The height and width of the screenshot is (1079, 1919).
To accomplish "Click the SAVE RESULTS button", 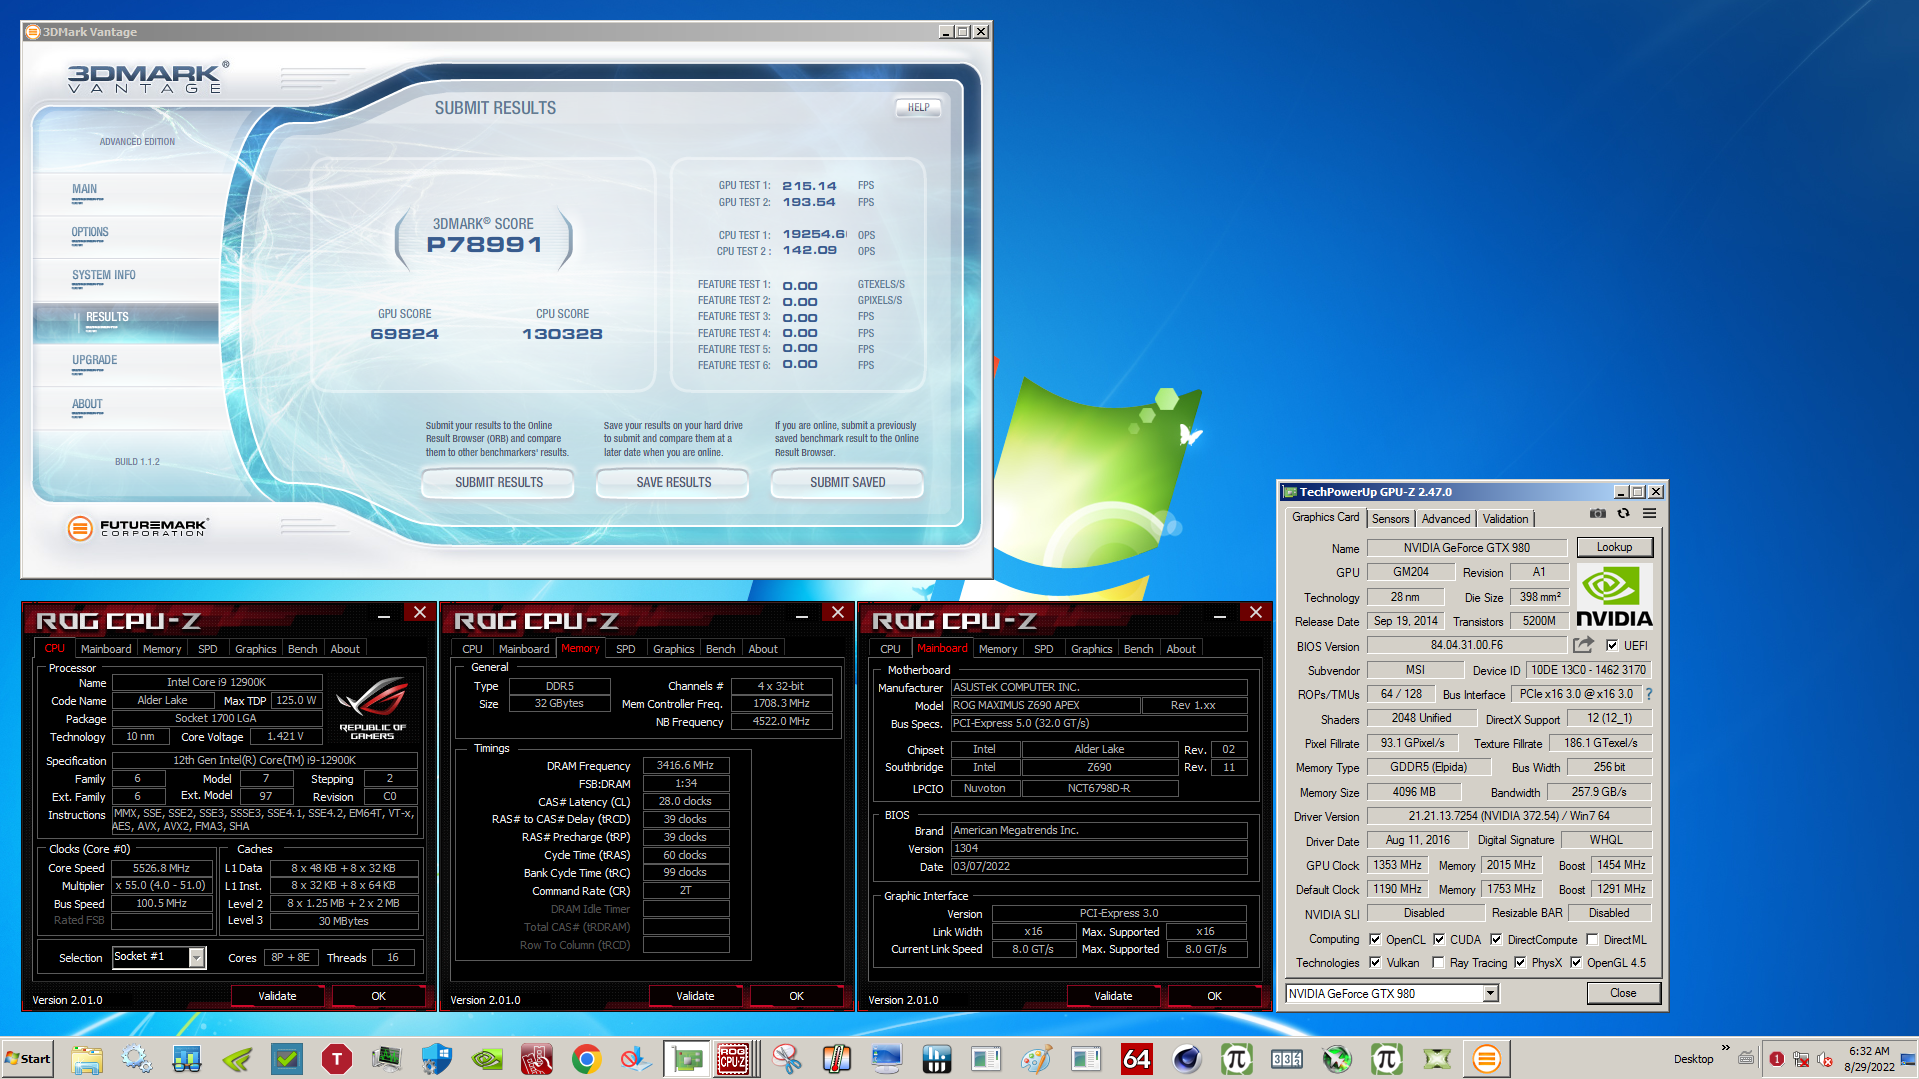I will [673, 482].
